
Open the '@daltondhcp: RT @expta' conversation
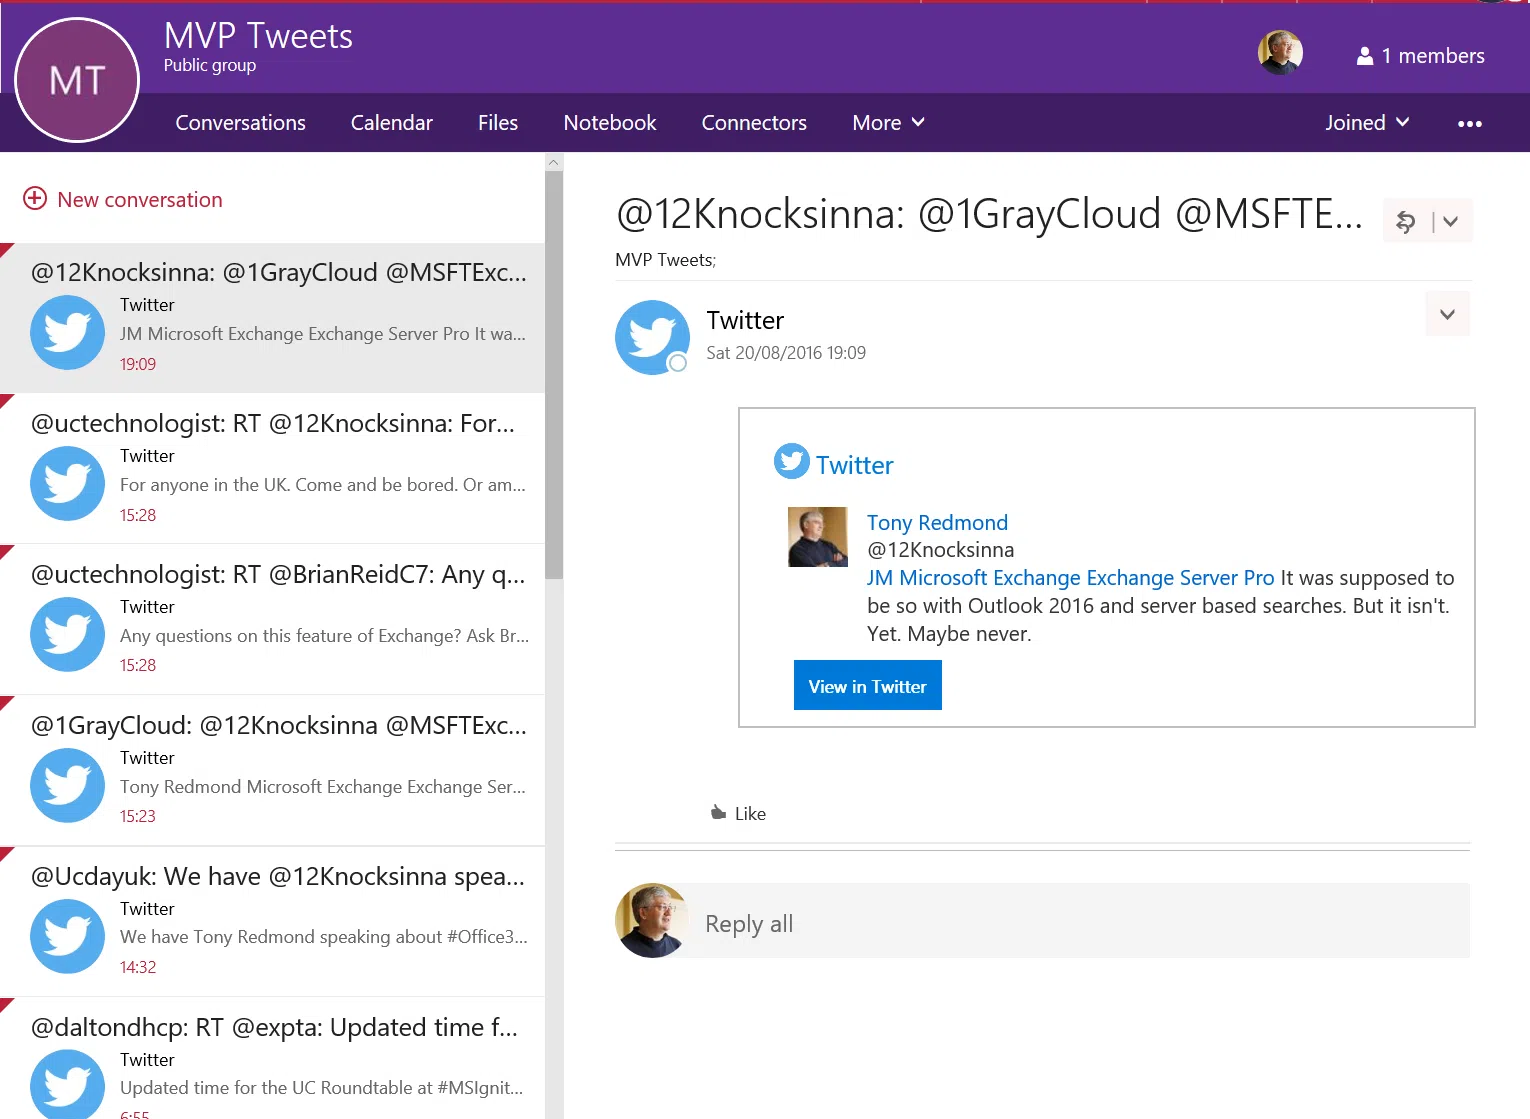point(272,1059)
